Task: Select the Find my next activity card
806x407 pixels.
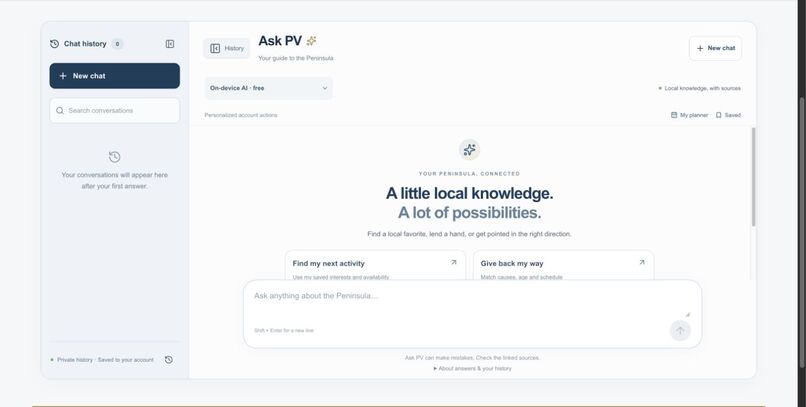Action: tap(375, 266)
